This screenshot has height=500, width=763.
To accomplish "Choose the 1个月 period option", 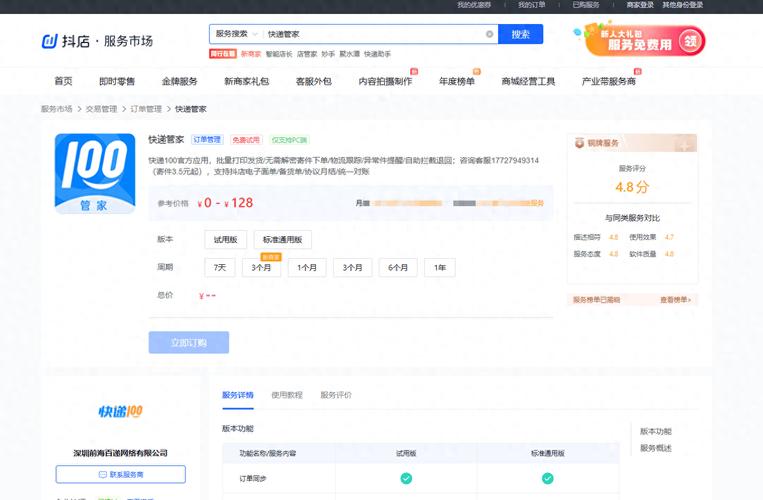I will [x=307, y=268].
